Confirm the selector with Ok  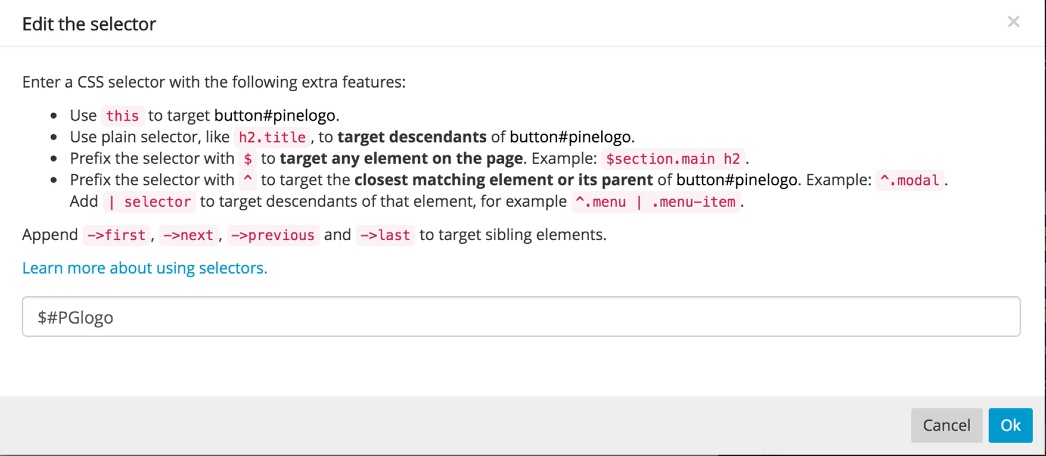tap(1011, 425)
